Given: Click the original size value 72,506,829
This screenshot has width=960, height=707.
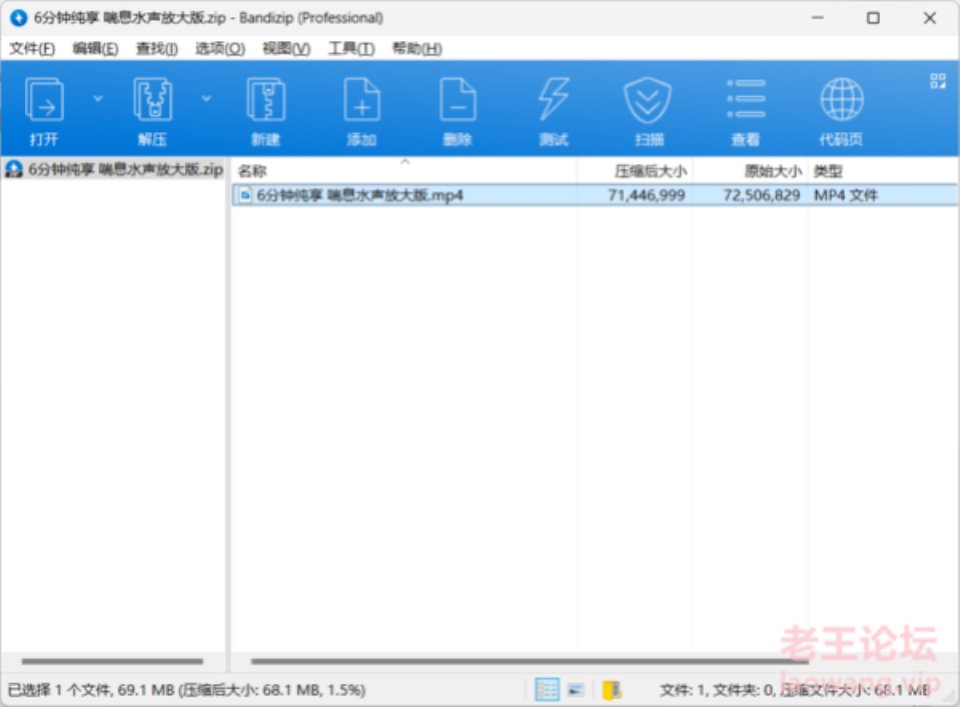Looking at the screenshot, I should [x=762, y=195].
